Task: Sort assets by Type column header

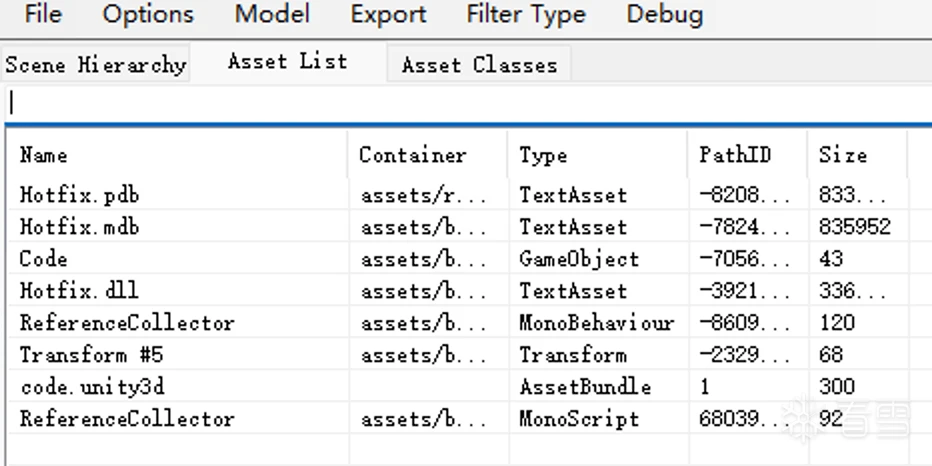Action: (598, 155)
